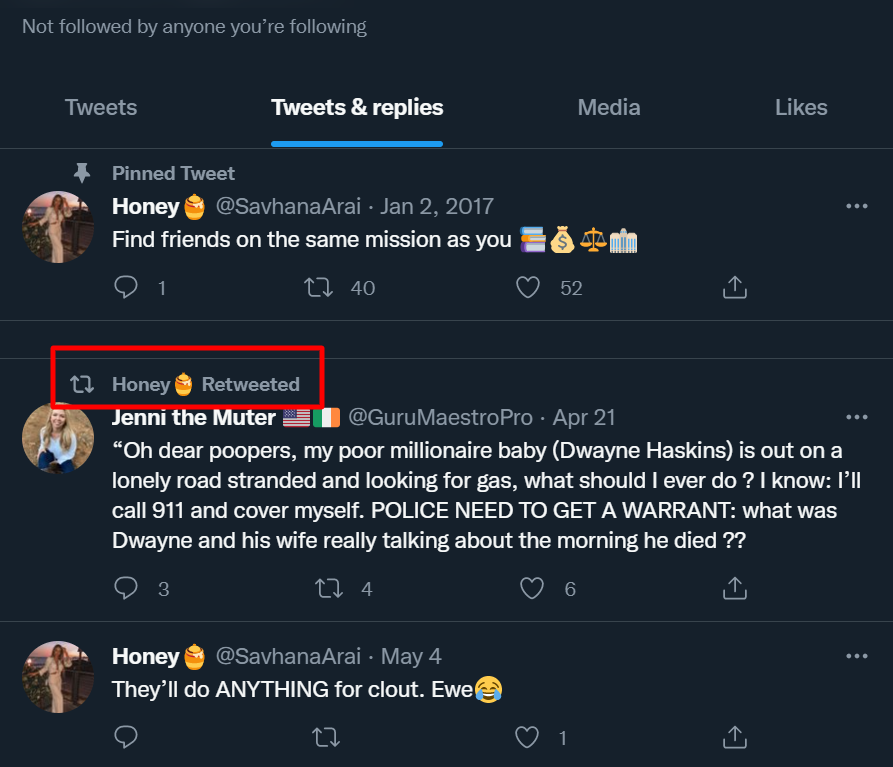Open more options on Jenni's tweet
Screen dimensions: 893x767
(x=857, y=417)
